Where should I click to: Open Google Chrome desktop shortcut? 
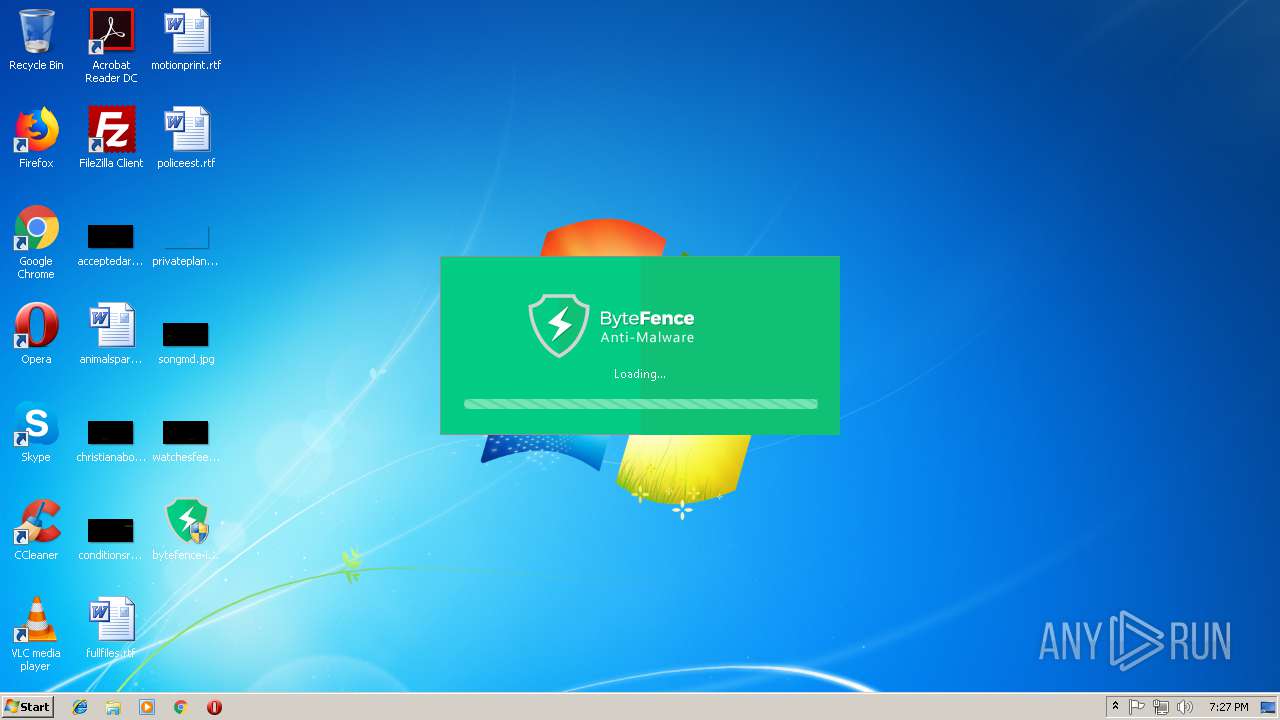(x=36, y=242)
